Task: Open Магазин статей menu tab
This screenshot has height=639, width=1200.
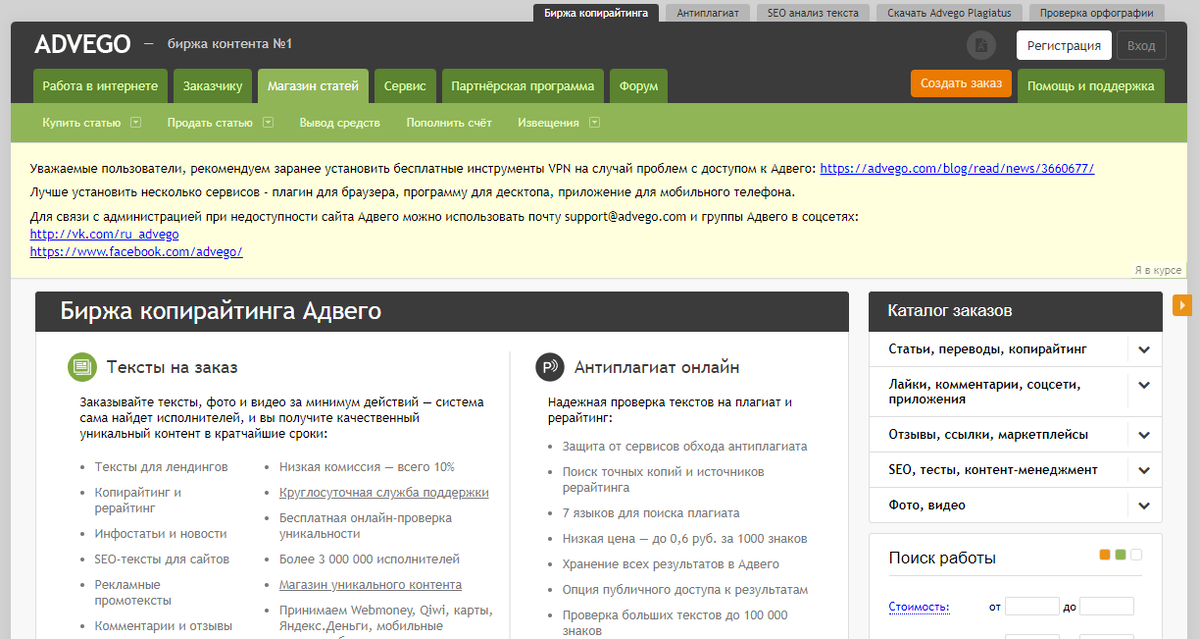Action: coord(313,86)
